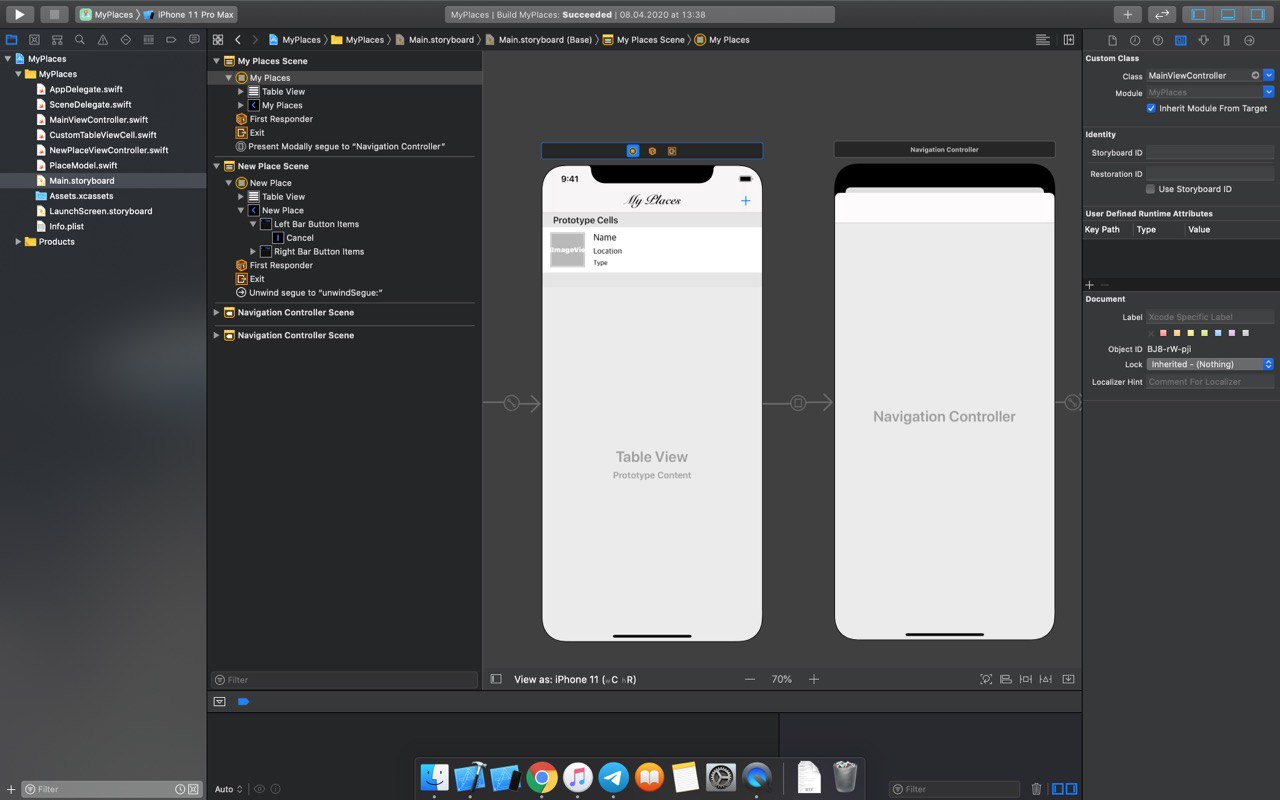Open Telegram from the Dock
The height and width of the screenshot is (800, 1280).
[614, 777]
